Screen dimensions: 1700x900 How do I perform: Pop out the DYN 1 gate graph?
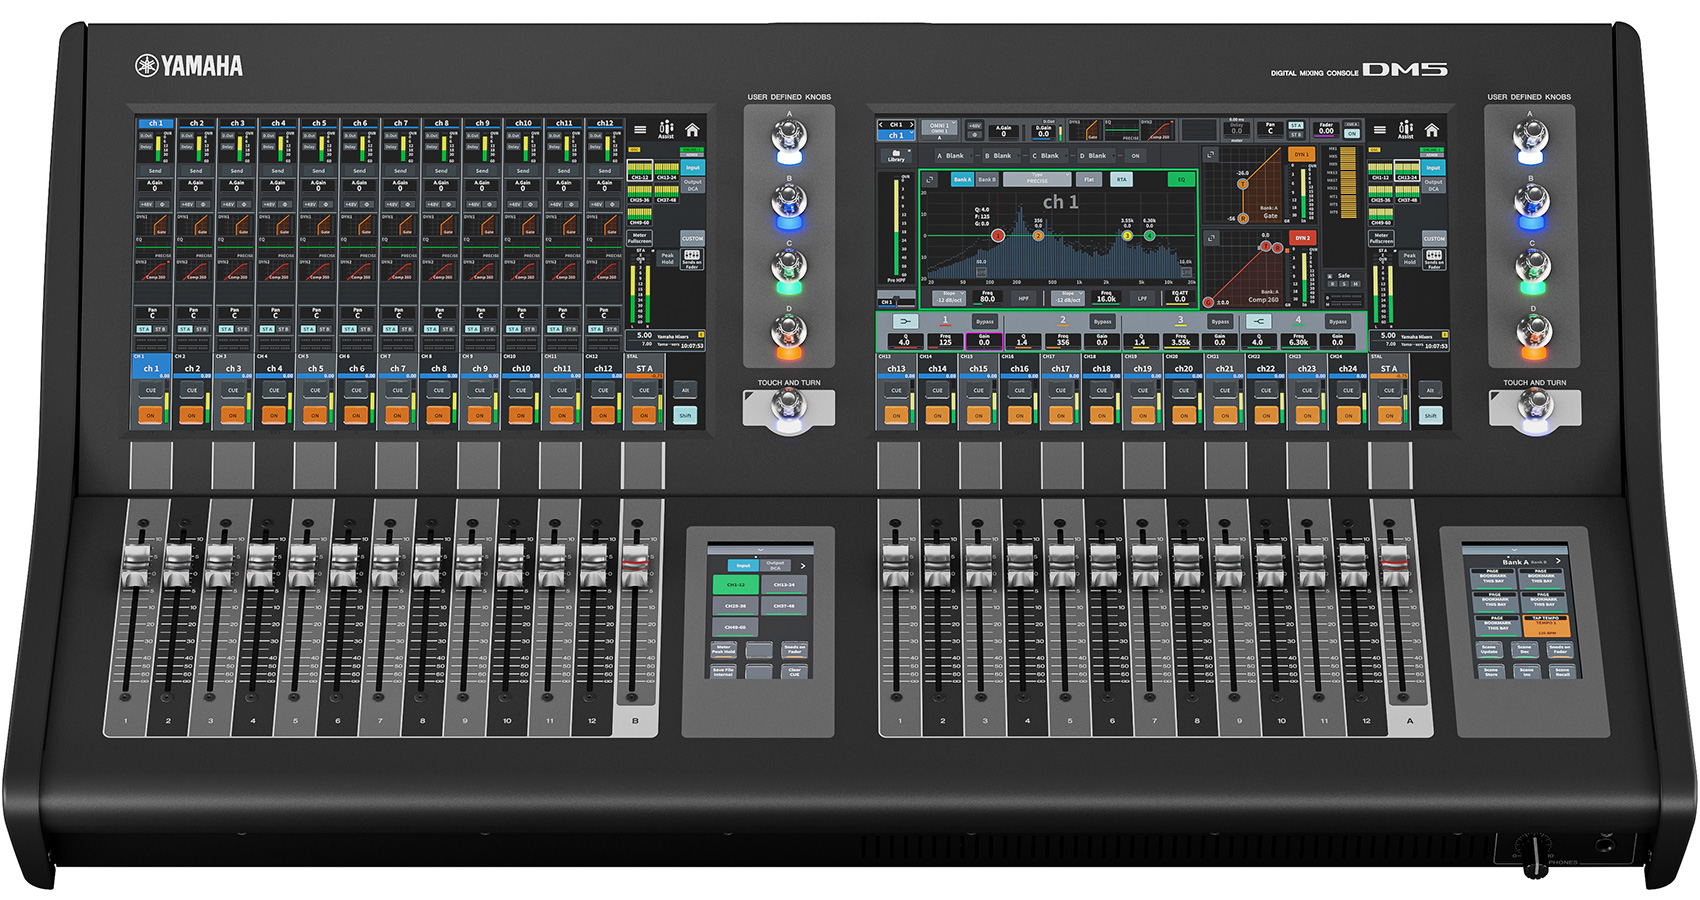coord(1210,154)
